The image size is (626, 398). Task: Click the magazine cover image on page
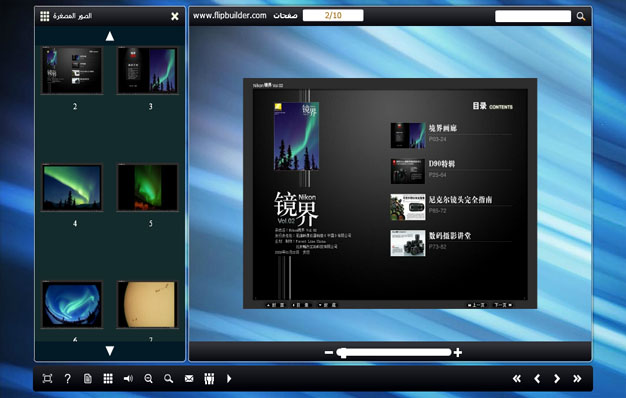click(296, 136)
